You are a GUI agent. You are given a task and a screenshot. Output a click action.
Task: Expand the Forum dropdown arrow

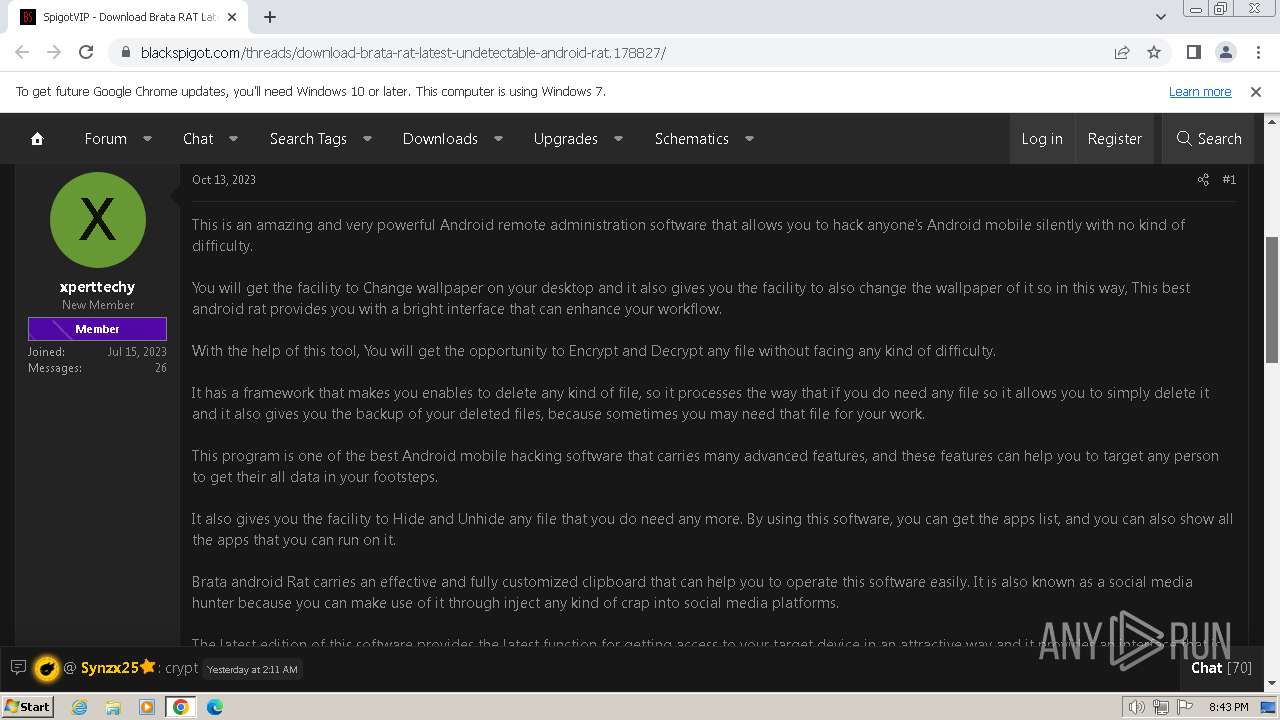pos(147,139)
